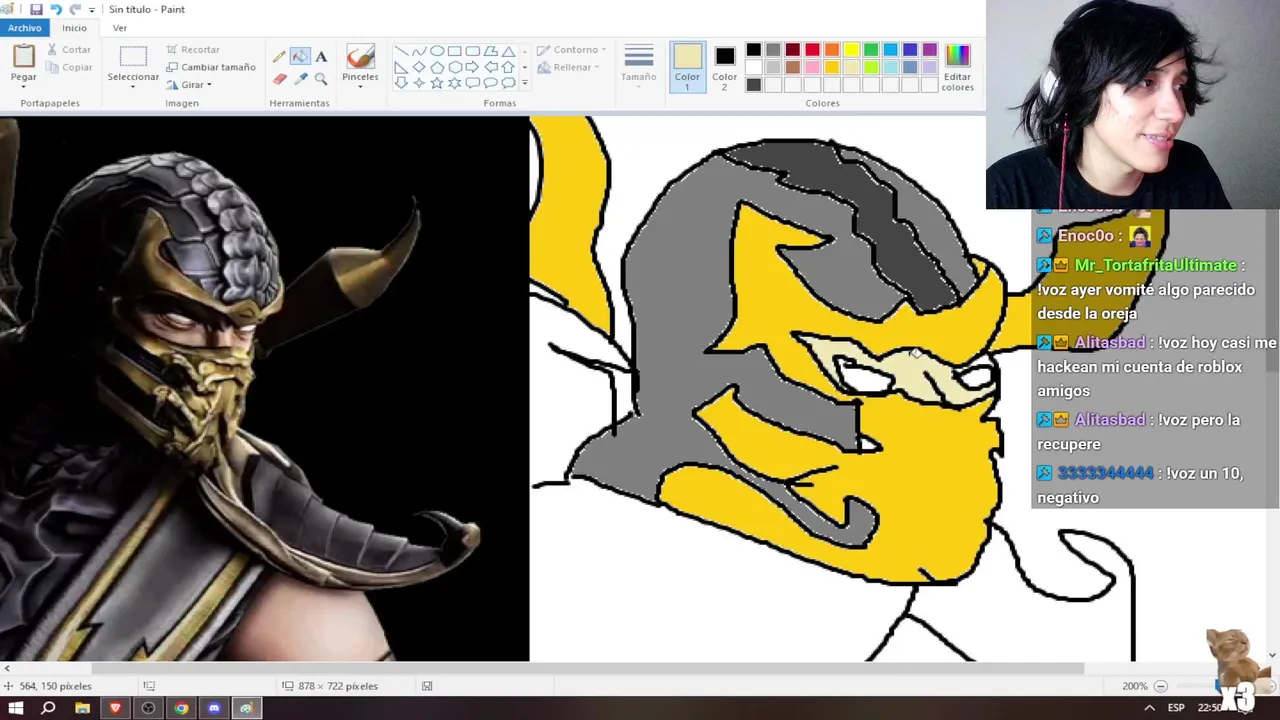Pick the orange color swatch
Viewport: 1280px width, 720px height.
[832, 50]
